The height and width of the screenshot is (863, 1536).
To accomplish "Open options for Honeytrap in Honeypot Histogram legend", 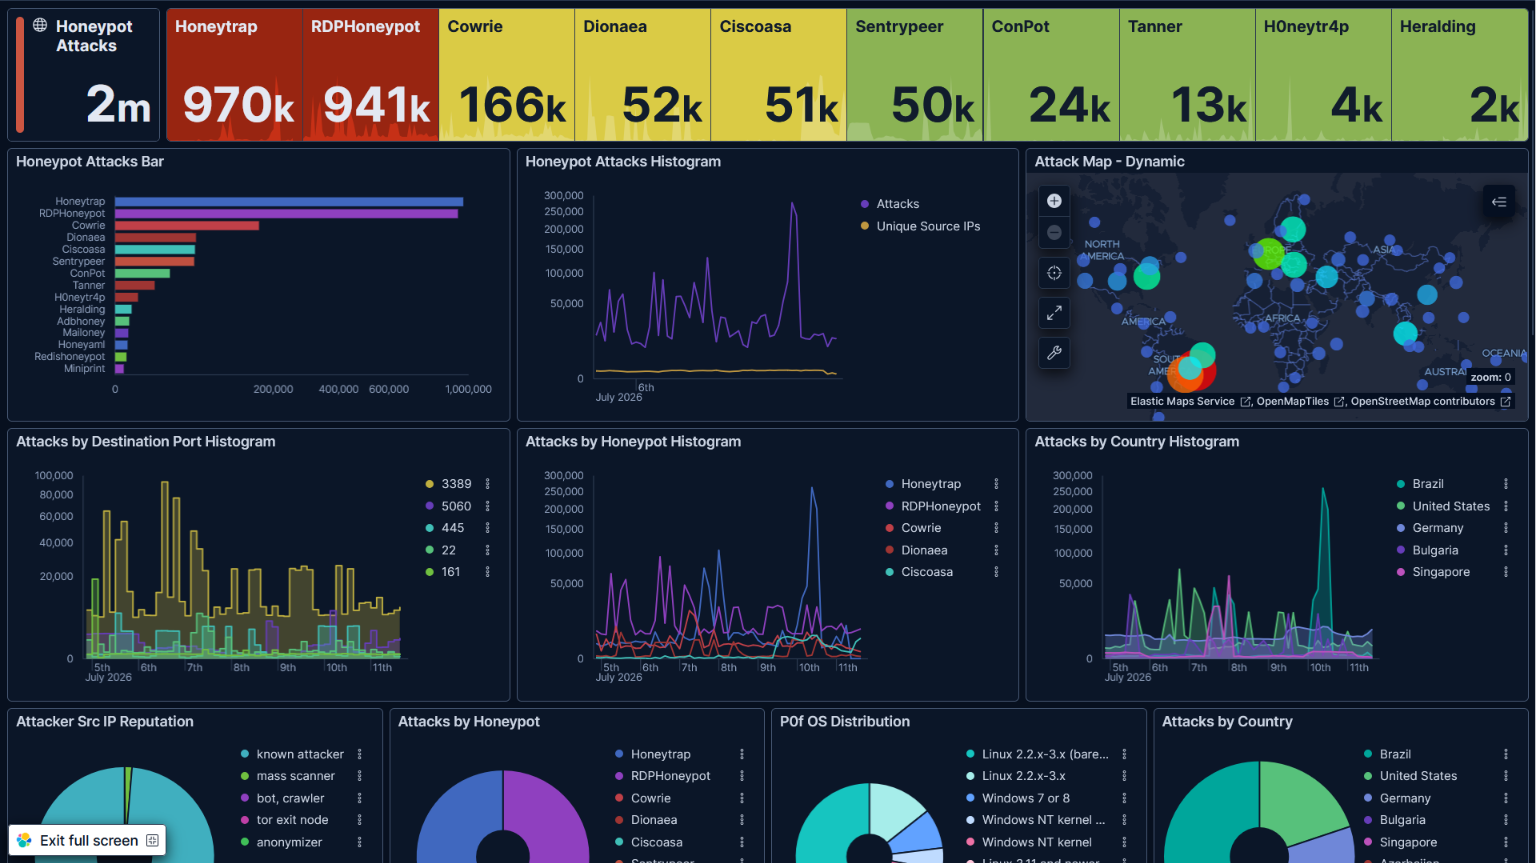I will point(996,484).
